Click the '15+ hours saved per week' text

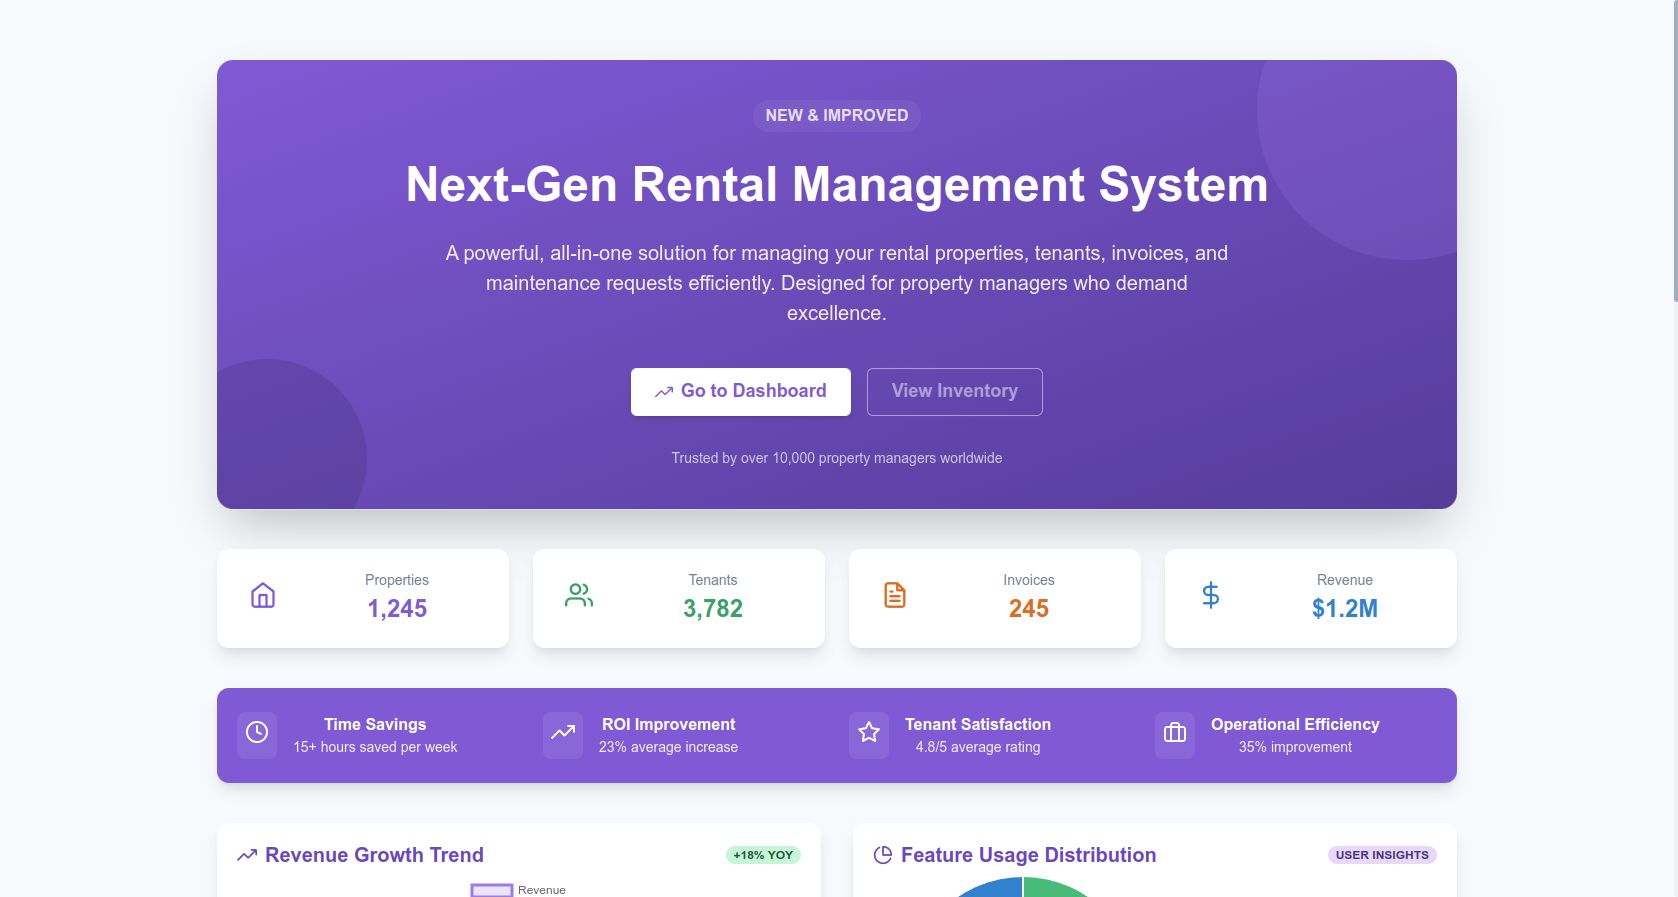(375, 747)
